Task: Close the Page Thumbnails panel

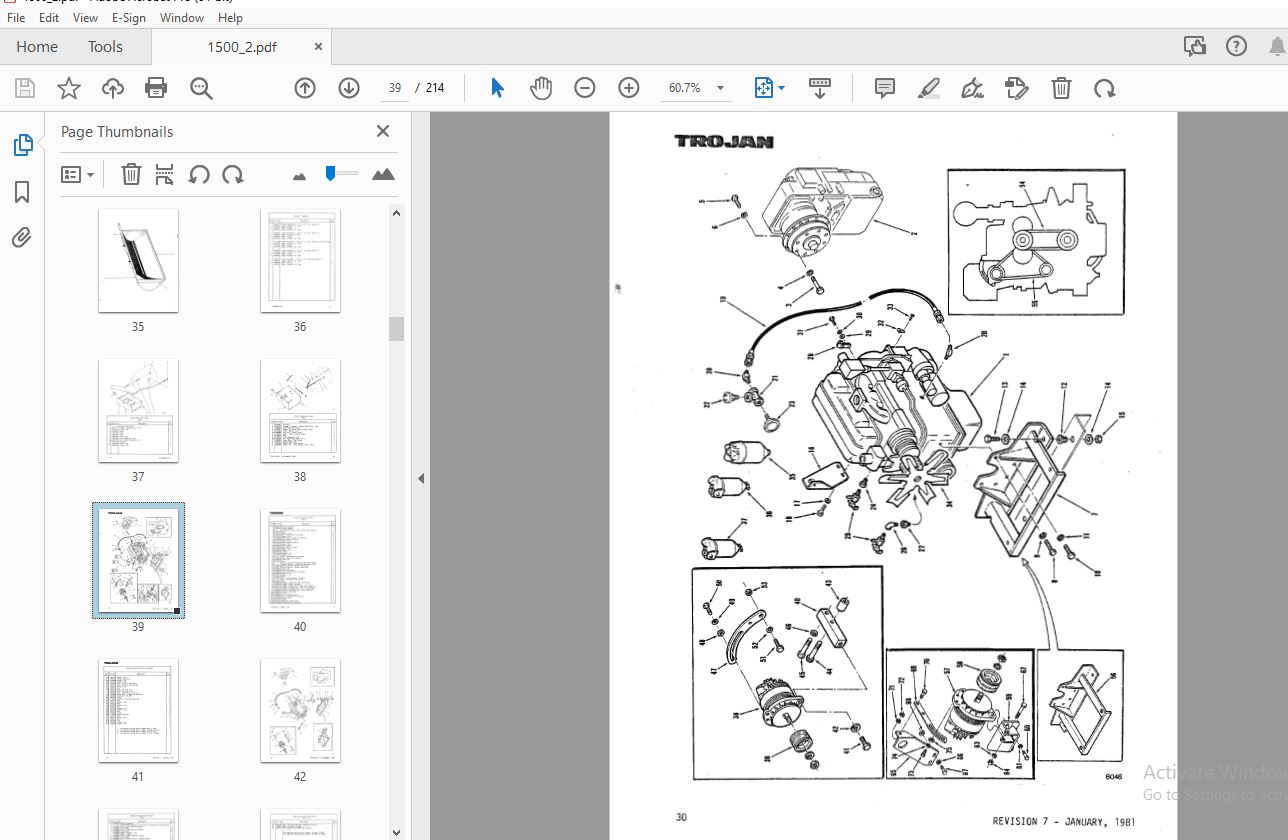Action: point(382,131)
